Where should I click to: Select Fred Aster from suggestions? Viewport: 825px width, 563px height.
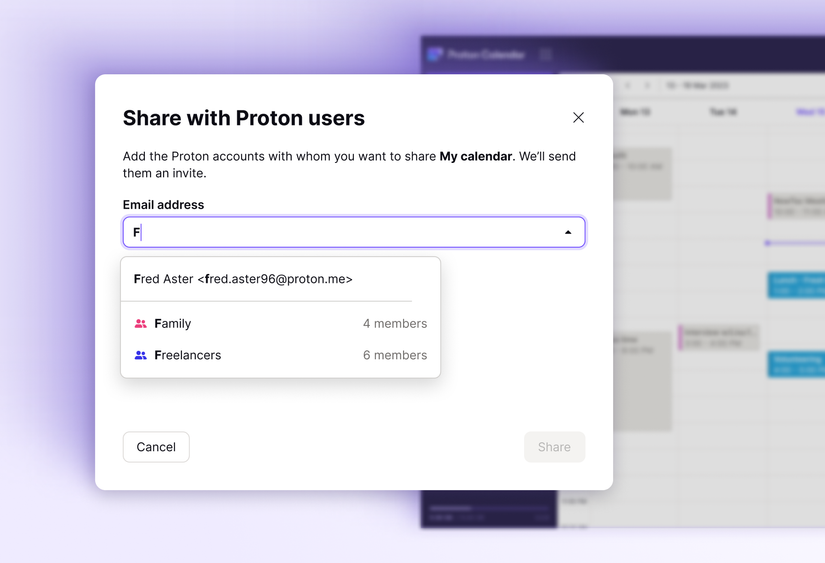[x=243, y=279]
